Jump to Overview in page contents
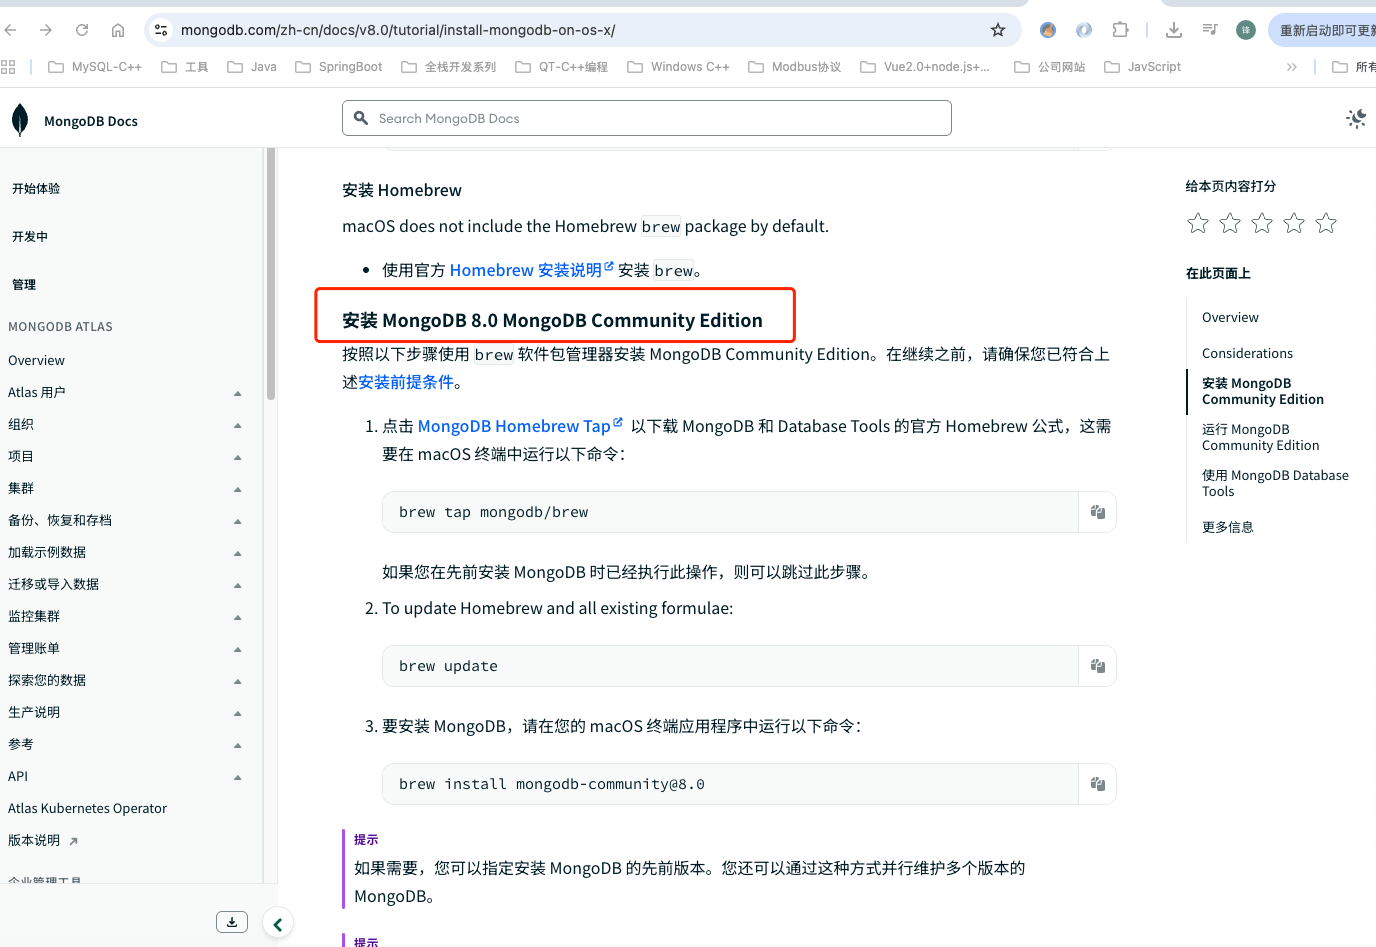 pyautogui.click(x=1230, y=317)
